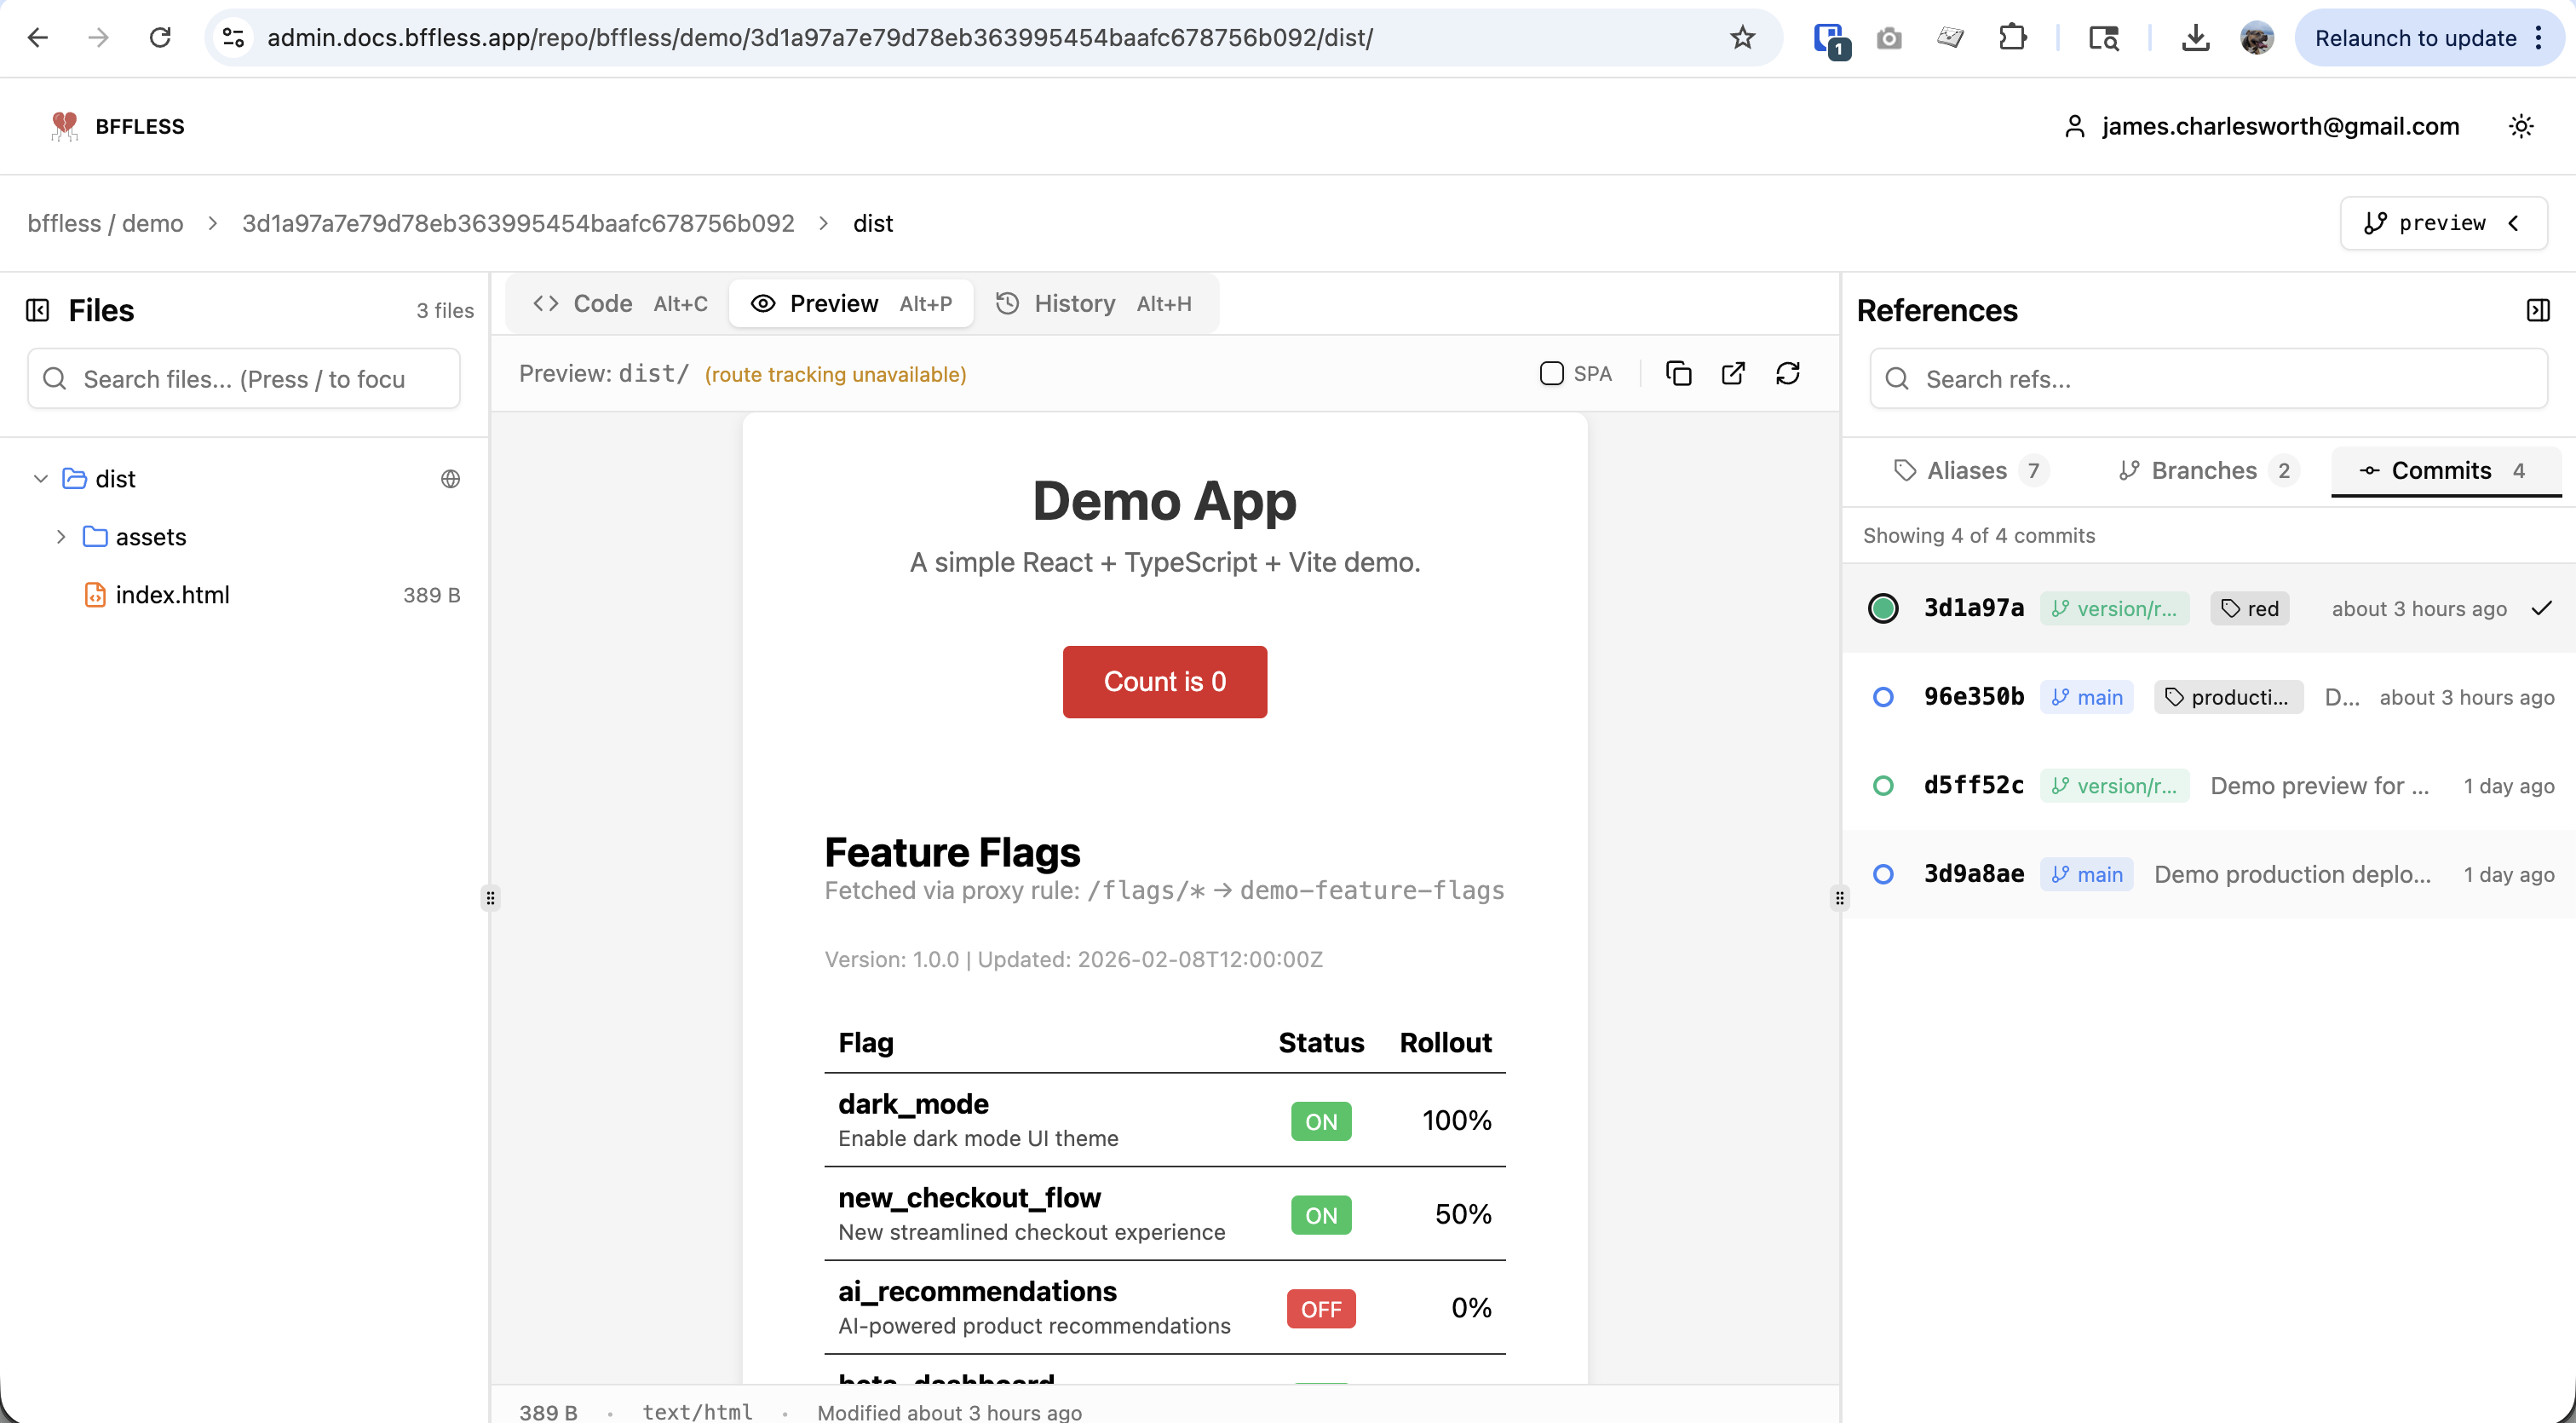Screen dimensions: 2576x1423
Task: Collapse the References panel icon
Action: (2537, 310)
